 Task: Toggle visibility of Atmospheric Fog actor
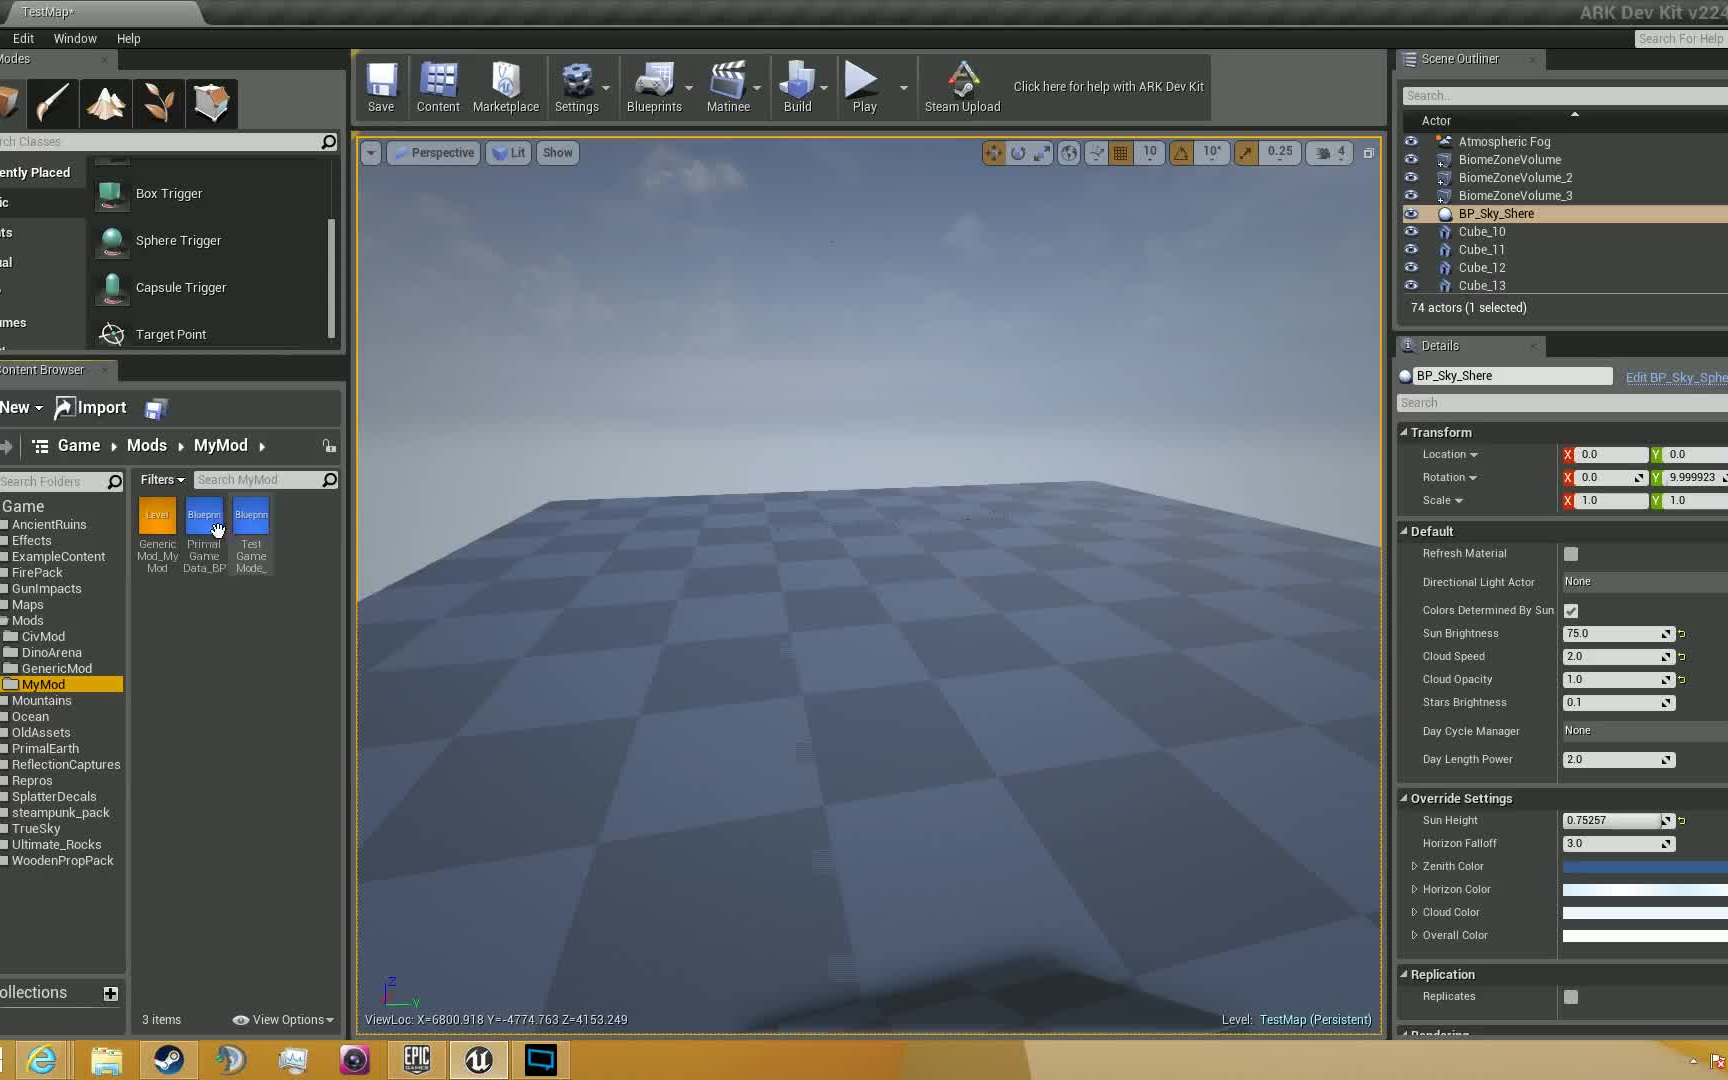1411,142
